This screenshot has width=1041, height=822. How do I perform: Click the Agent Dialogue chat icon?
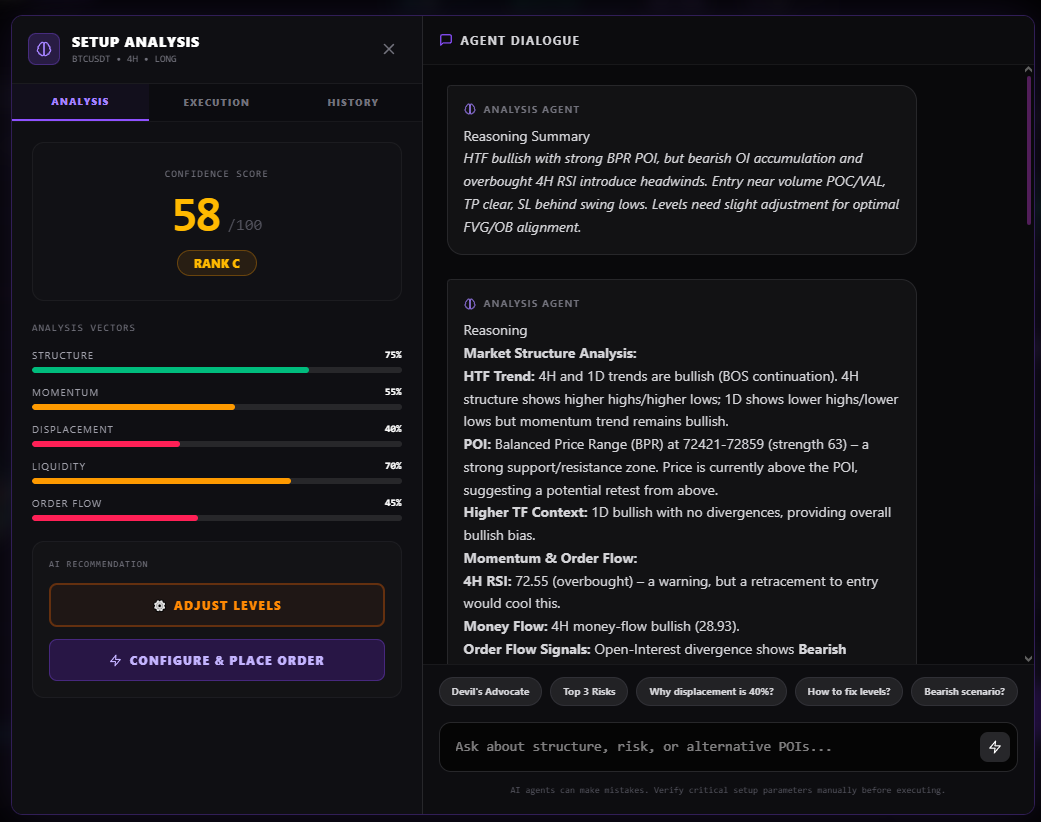[446, 41]
